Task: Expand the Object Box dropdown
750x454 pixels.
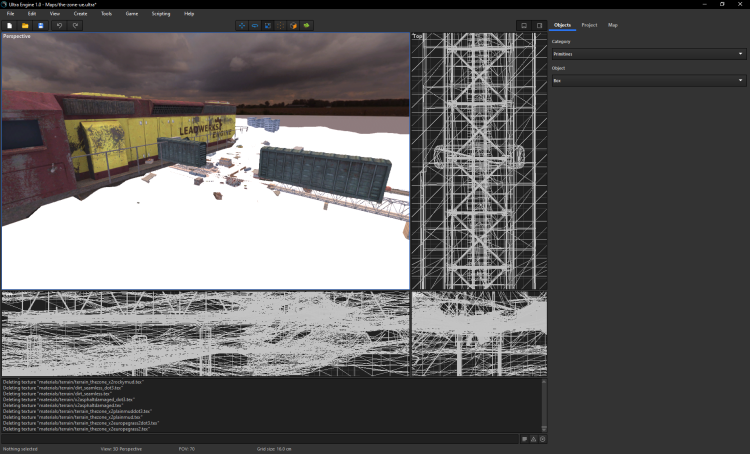Action: click(x=648, y=80)
